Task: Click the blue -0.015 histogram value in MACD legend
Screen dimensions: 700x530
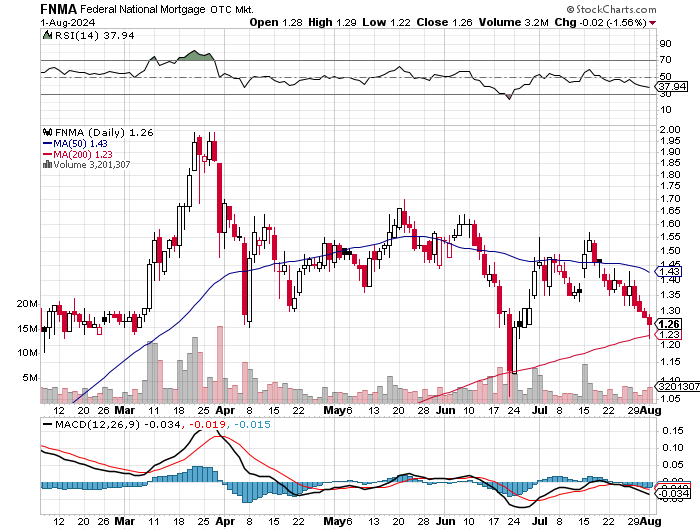Action: [252, 424]
